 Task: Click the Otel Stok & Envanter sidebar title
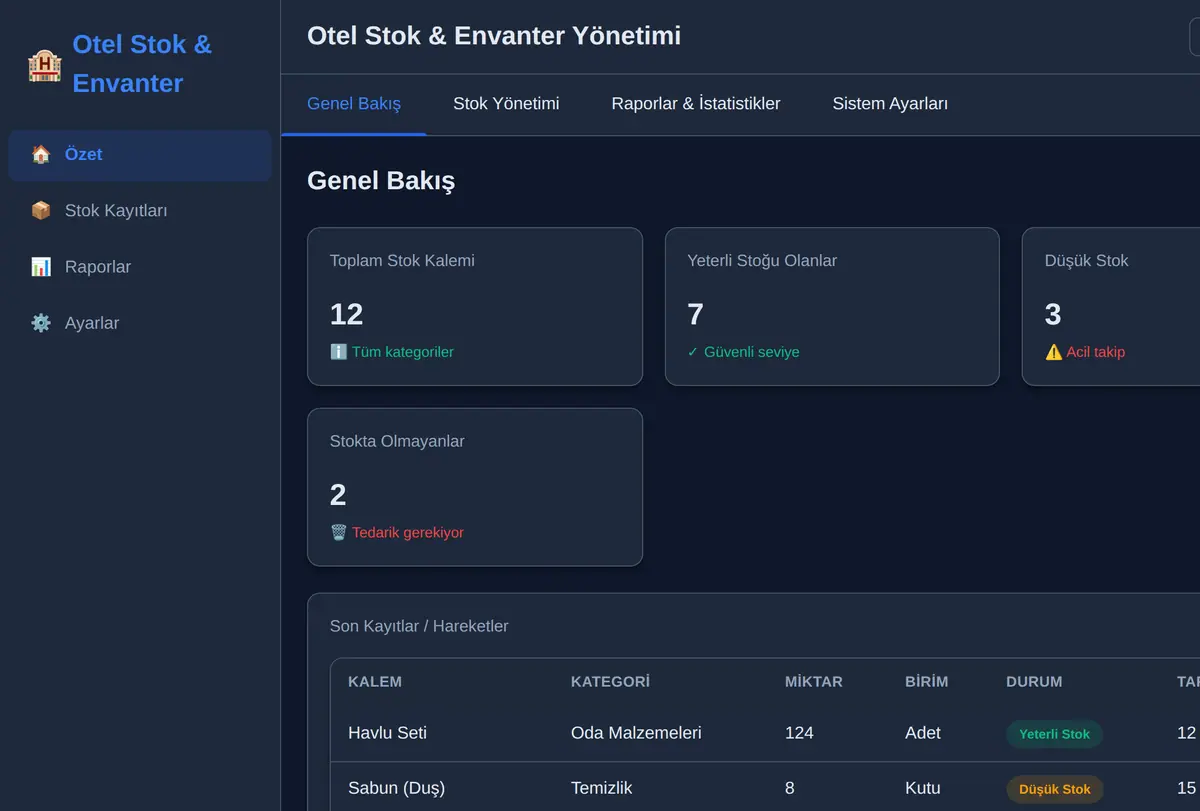click(x=142, y=64)
